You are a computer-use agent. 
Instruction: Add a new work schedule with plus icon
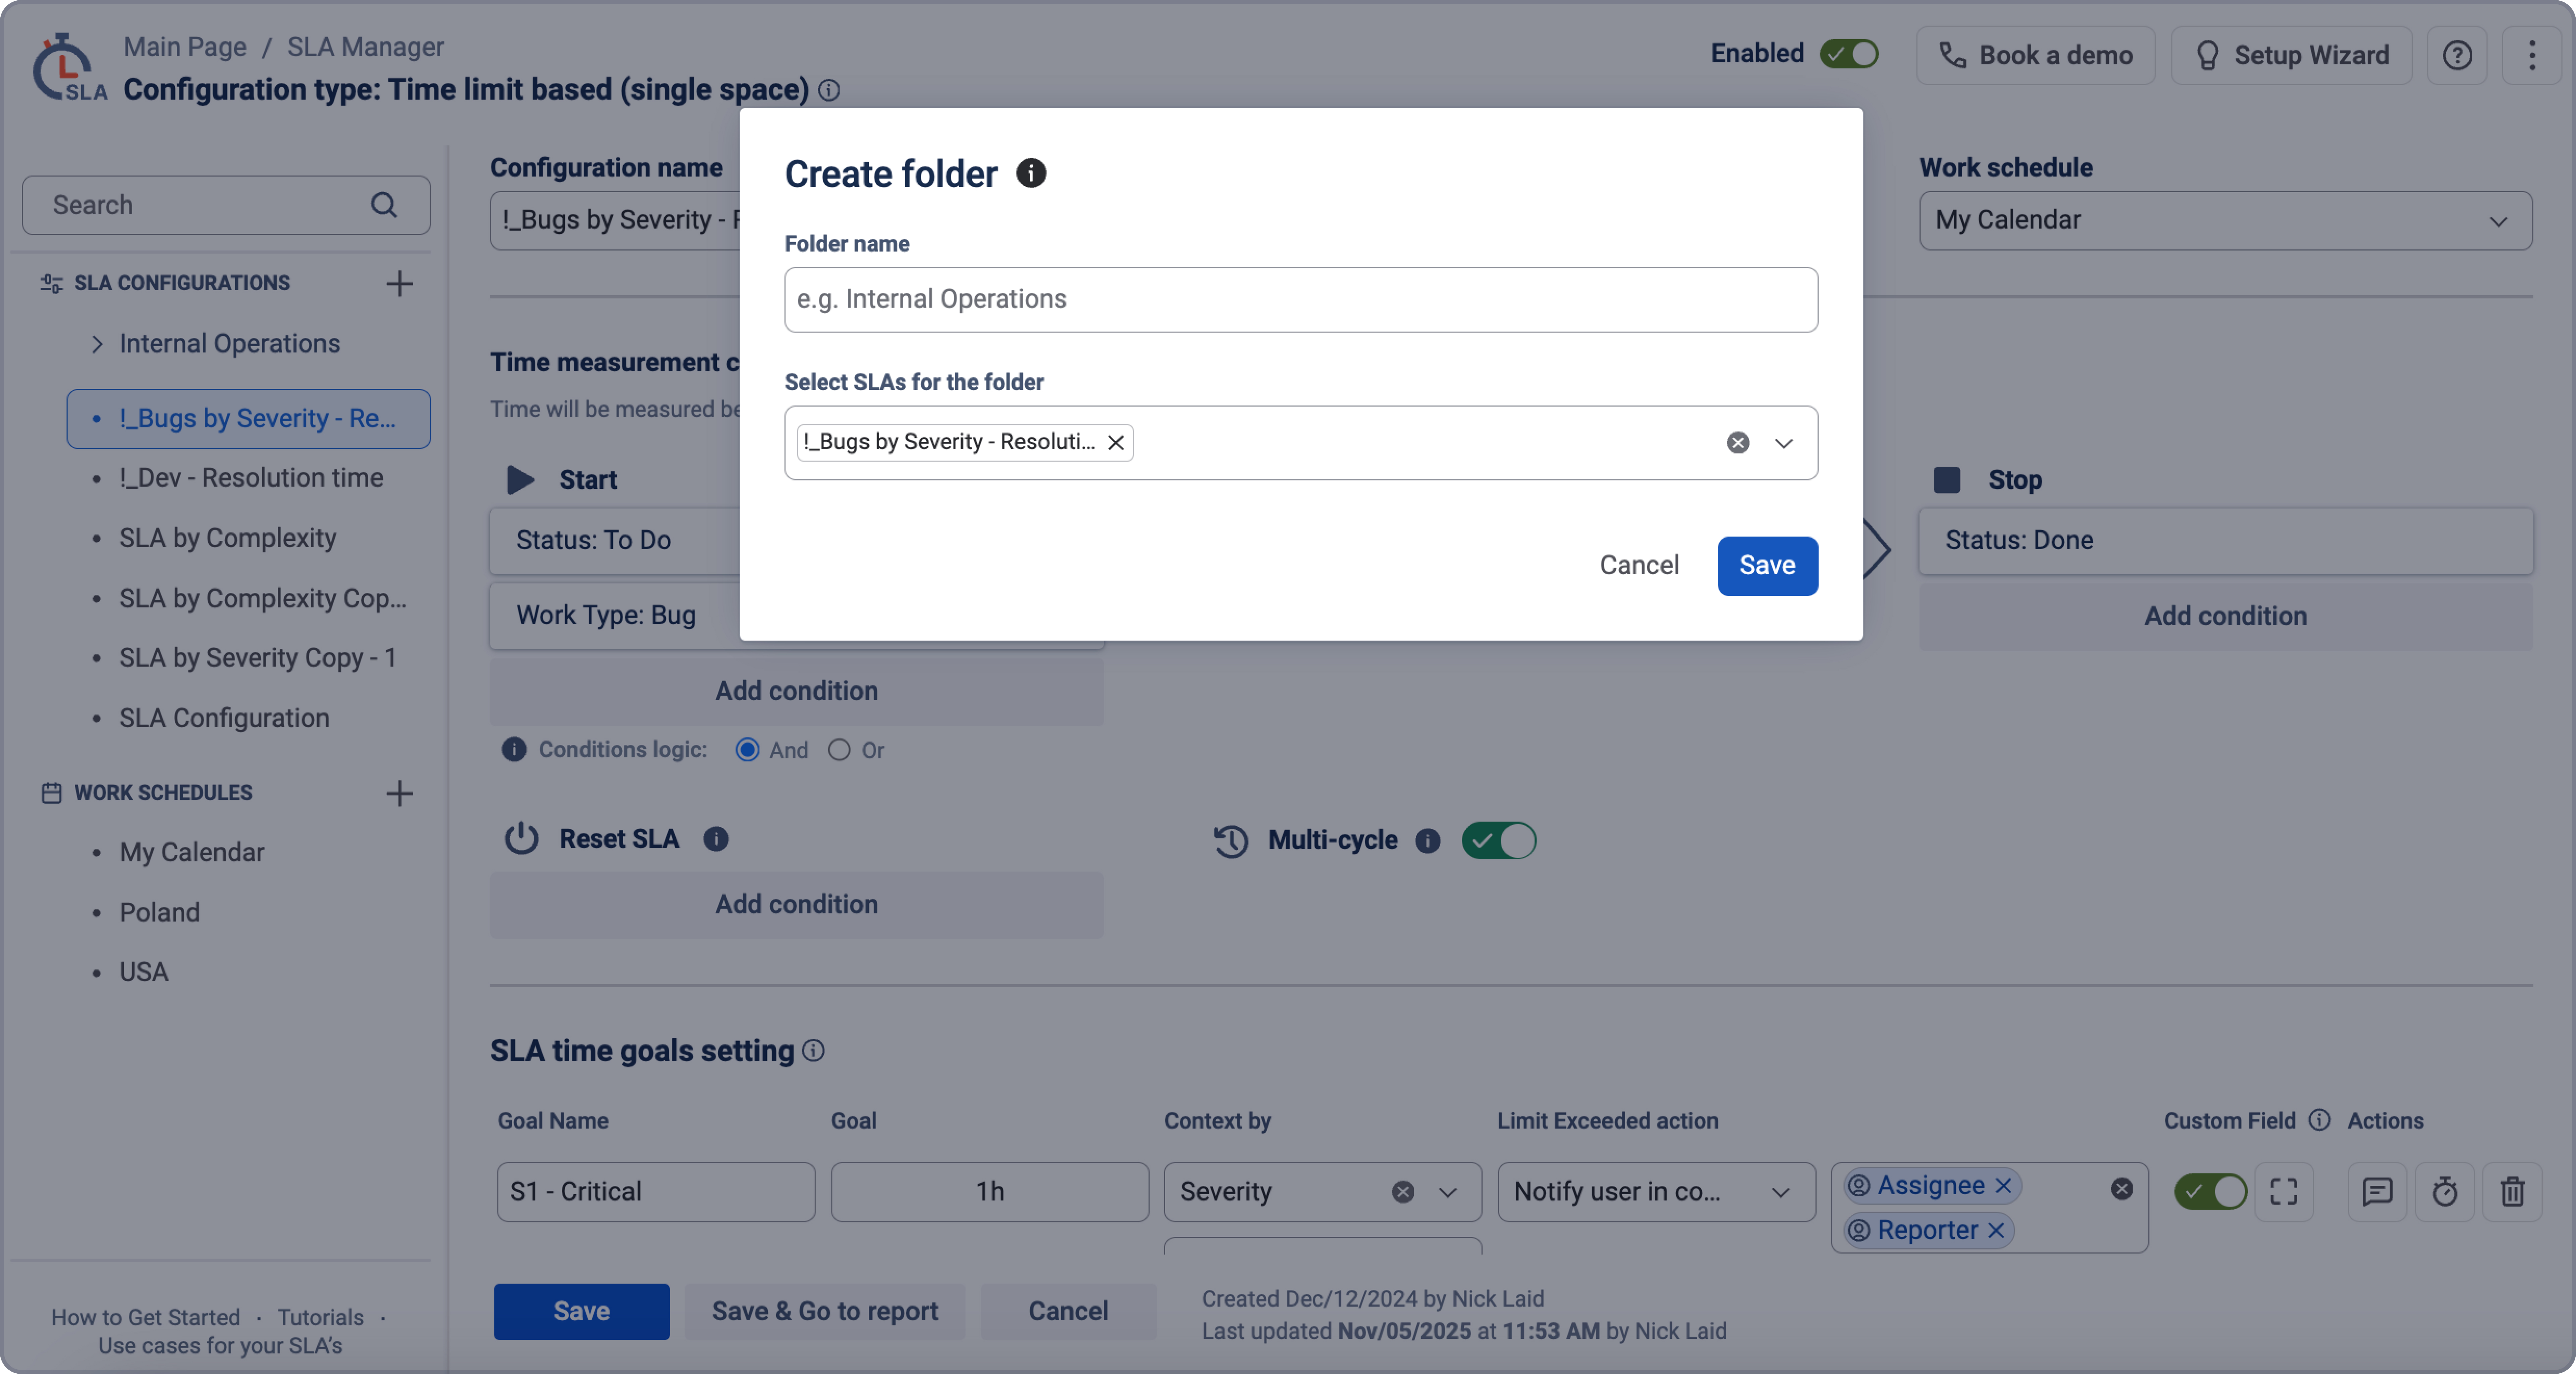[x=399, y=793]
